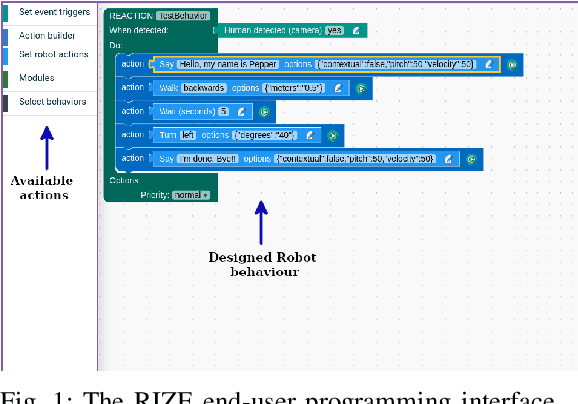This screenshot has width=578, height=404.
Task: Open the Modules category
Action: click(50, 78)
